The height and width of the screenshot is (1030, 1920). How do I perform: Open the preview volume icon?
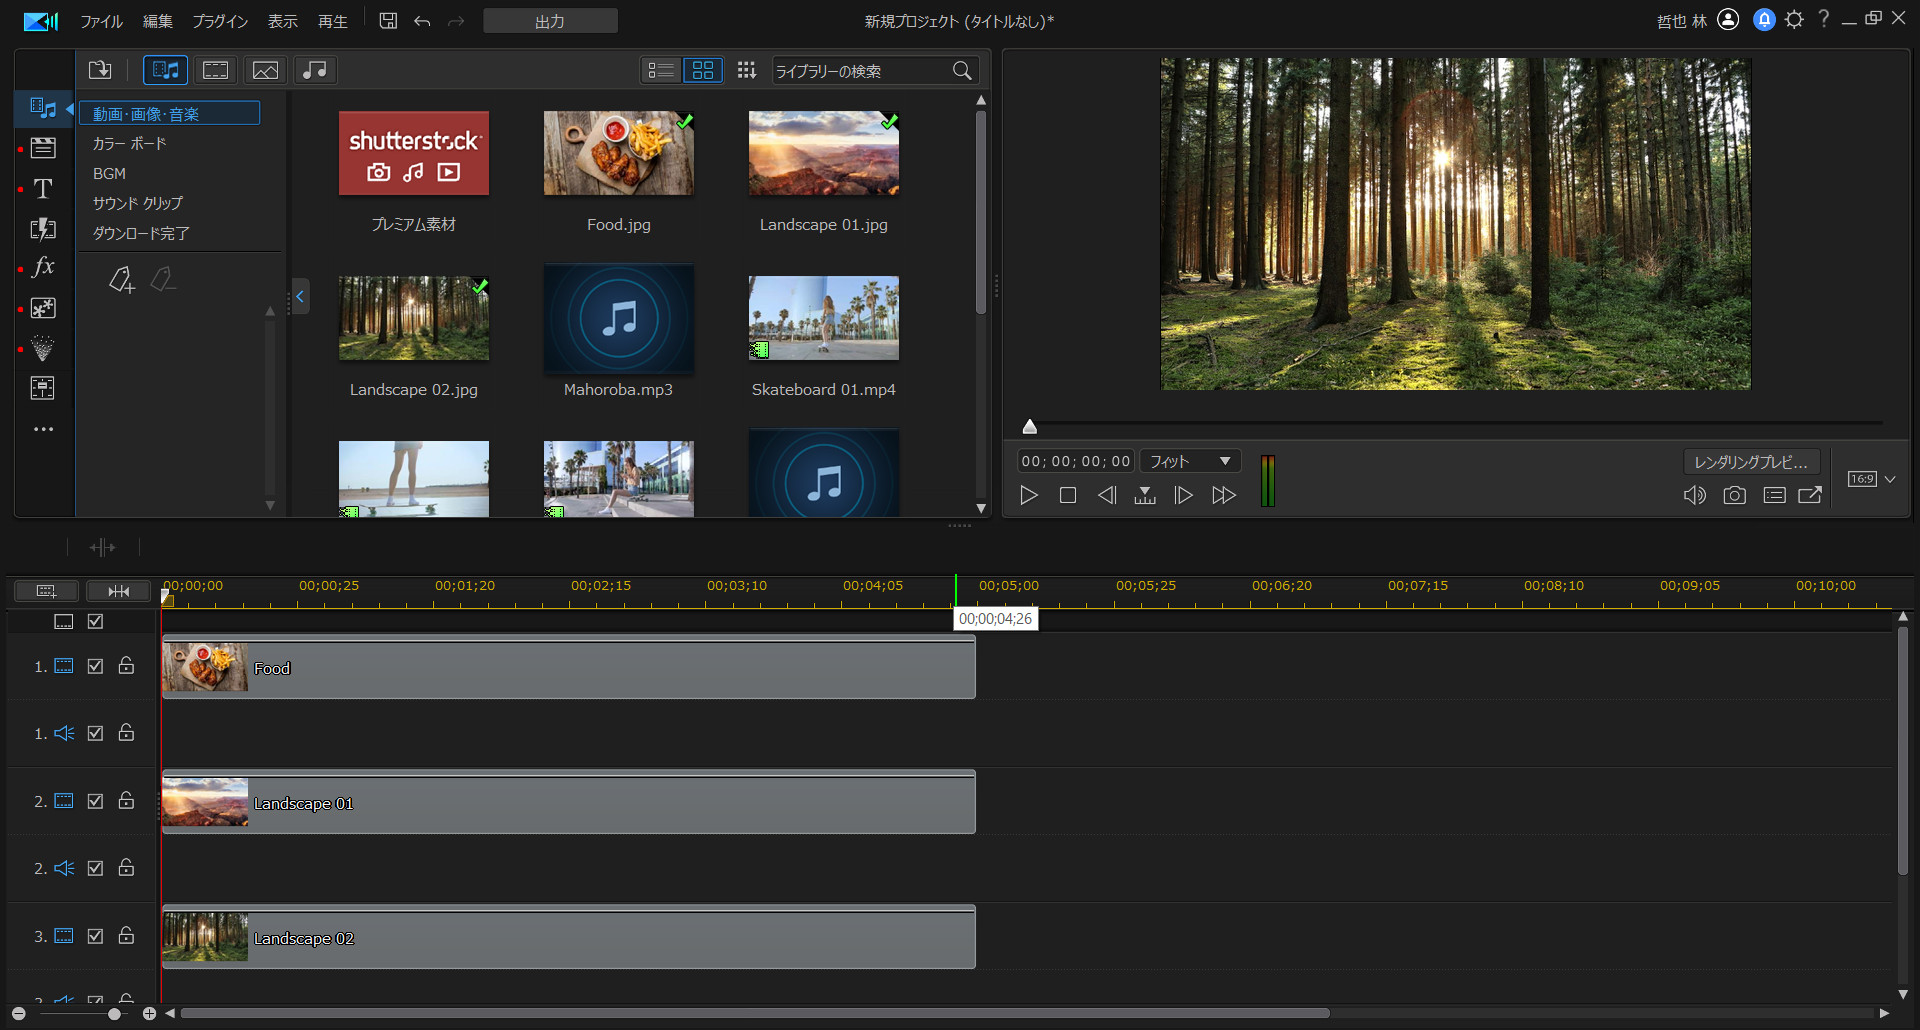[1694, 495]
